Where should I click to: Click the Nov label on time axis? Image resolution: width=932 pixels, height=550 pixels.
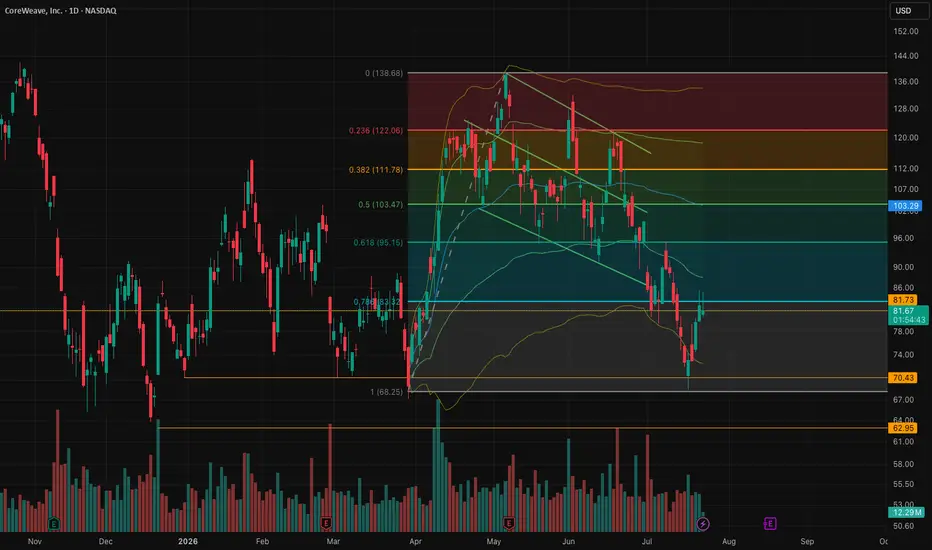[x=34, y=542]
